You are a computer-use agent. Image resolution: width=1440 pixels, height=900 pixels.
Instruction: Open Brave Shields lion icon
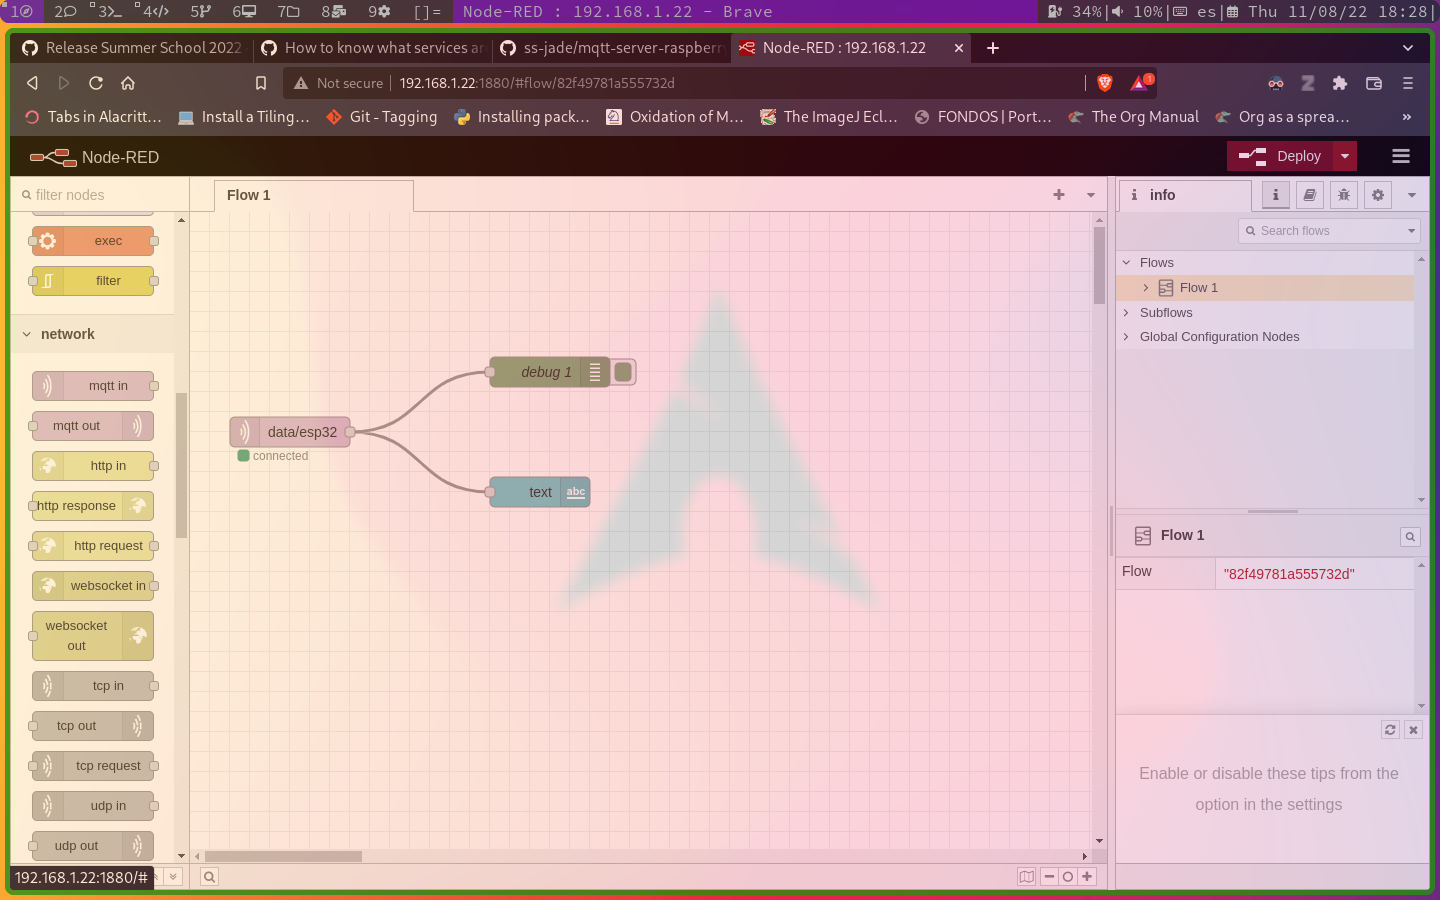coord(1105,83)
